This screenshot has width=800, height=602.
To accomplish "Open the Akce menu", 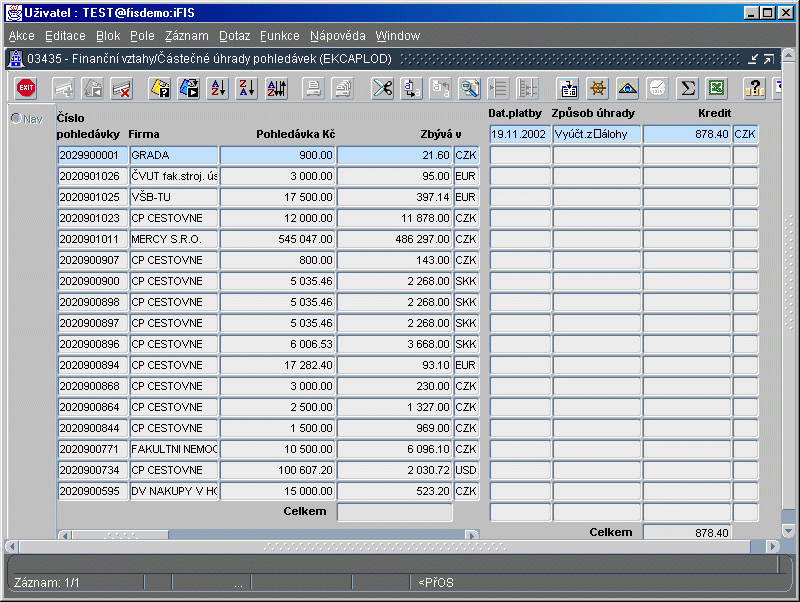I will click(x=21, y=36).
